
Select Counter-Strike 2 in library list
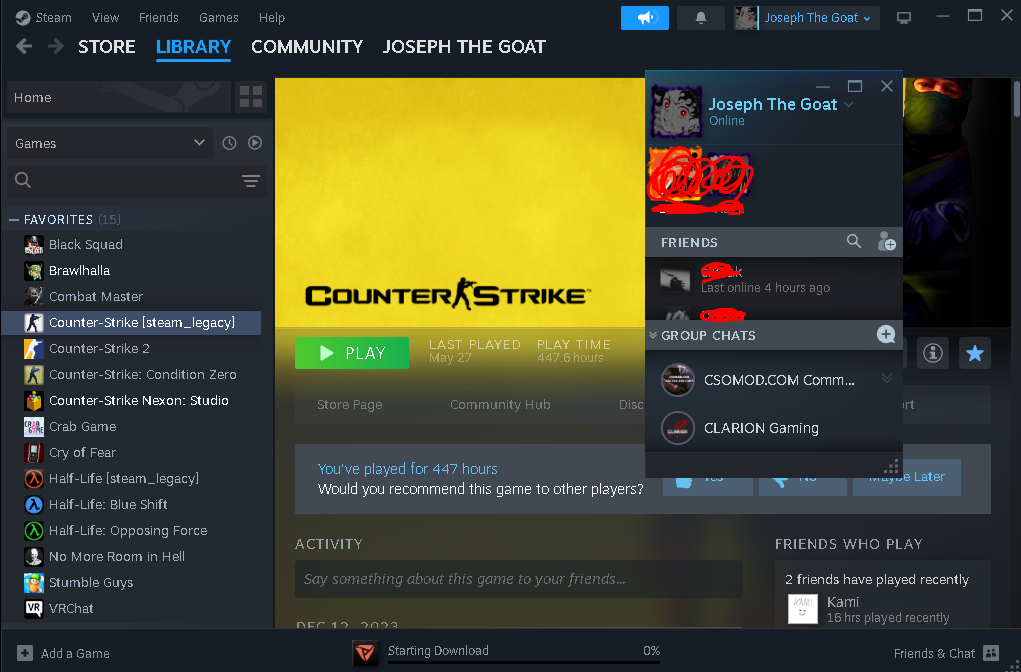pos(99,349)
